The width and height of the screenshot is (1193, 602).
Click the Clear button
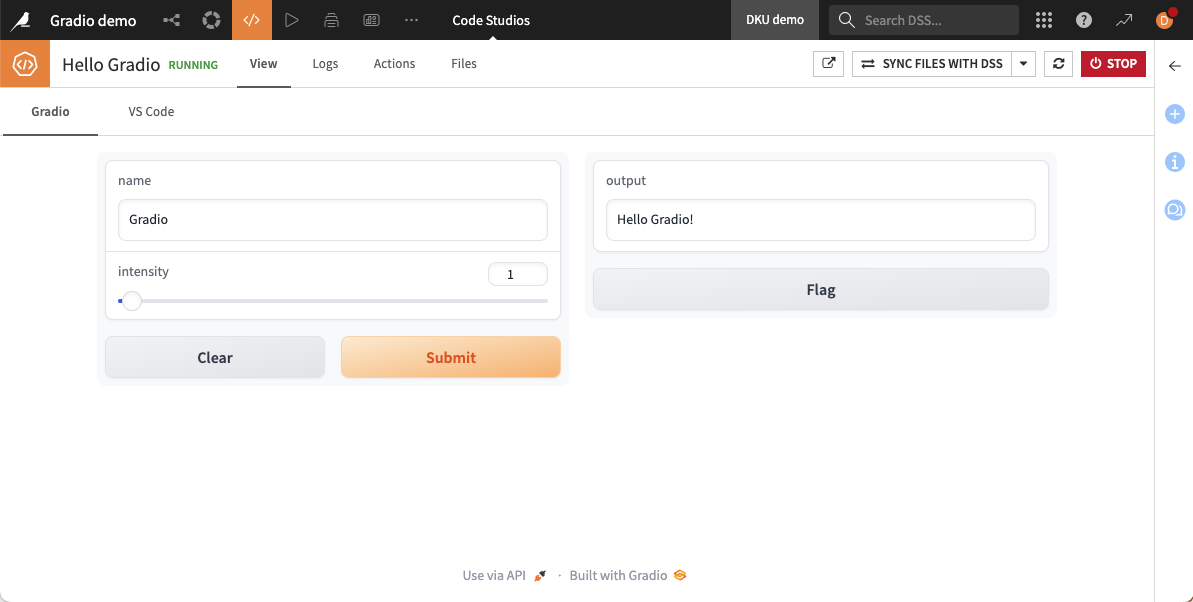(x=215, y=357)
